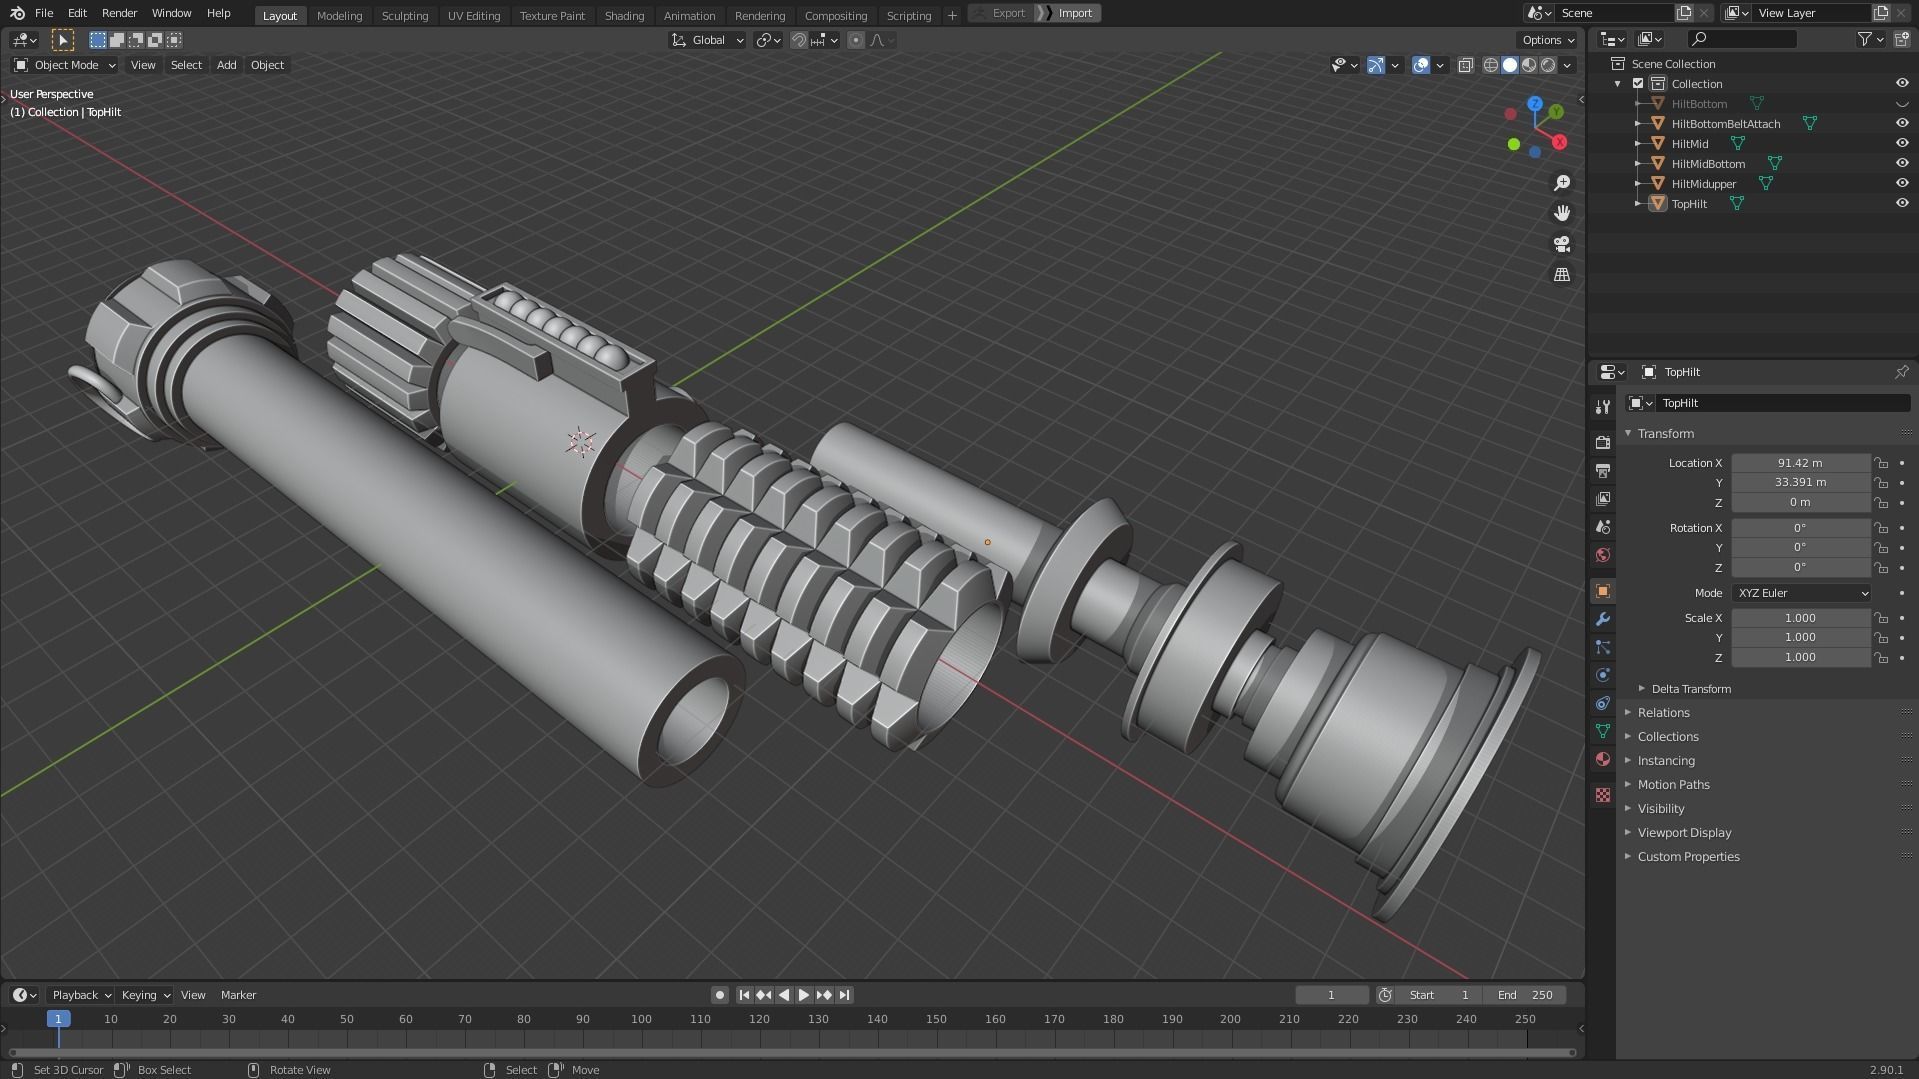Toggle proportional editing button

coord(855,40)
